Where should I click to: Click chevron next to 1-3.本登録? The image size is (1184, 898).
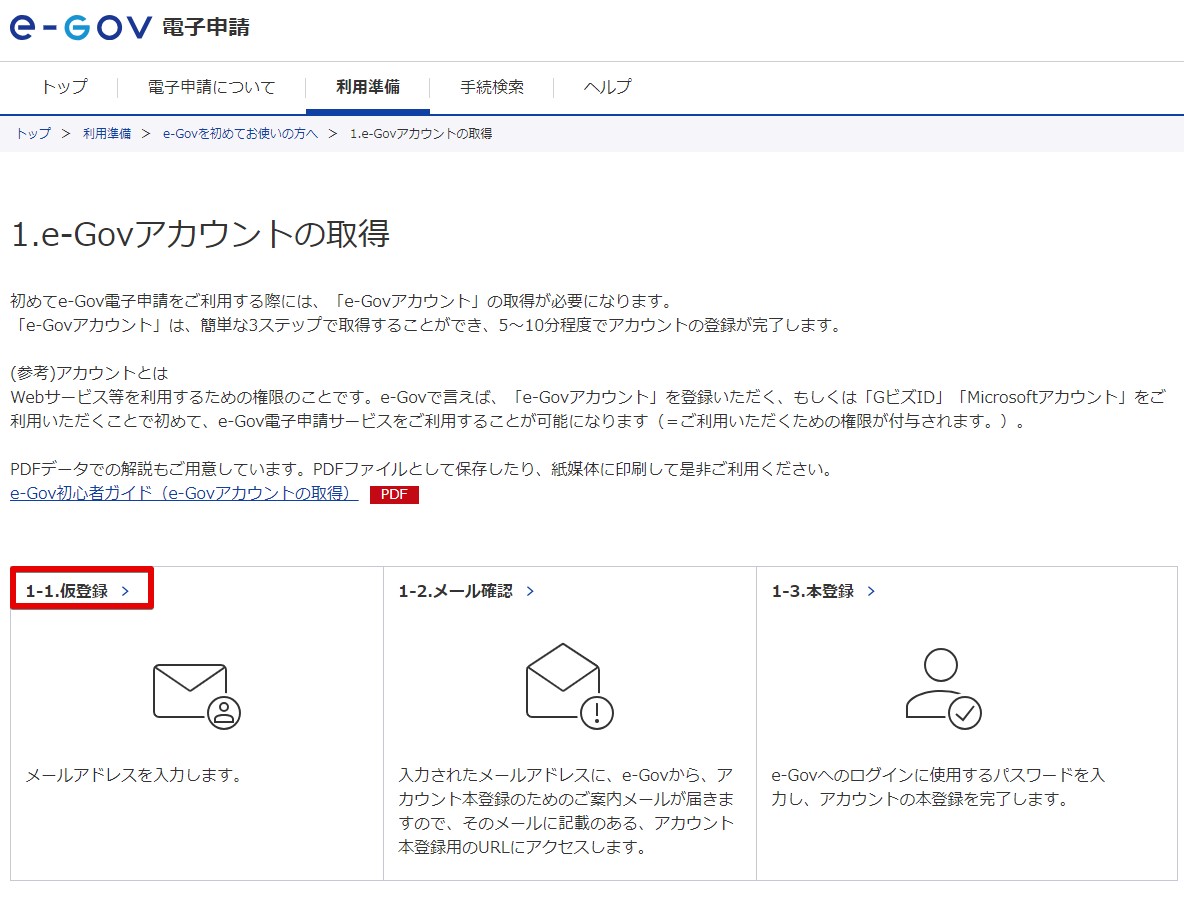click(871, 591)
